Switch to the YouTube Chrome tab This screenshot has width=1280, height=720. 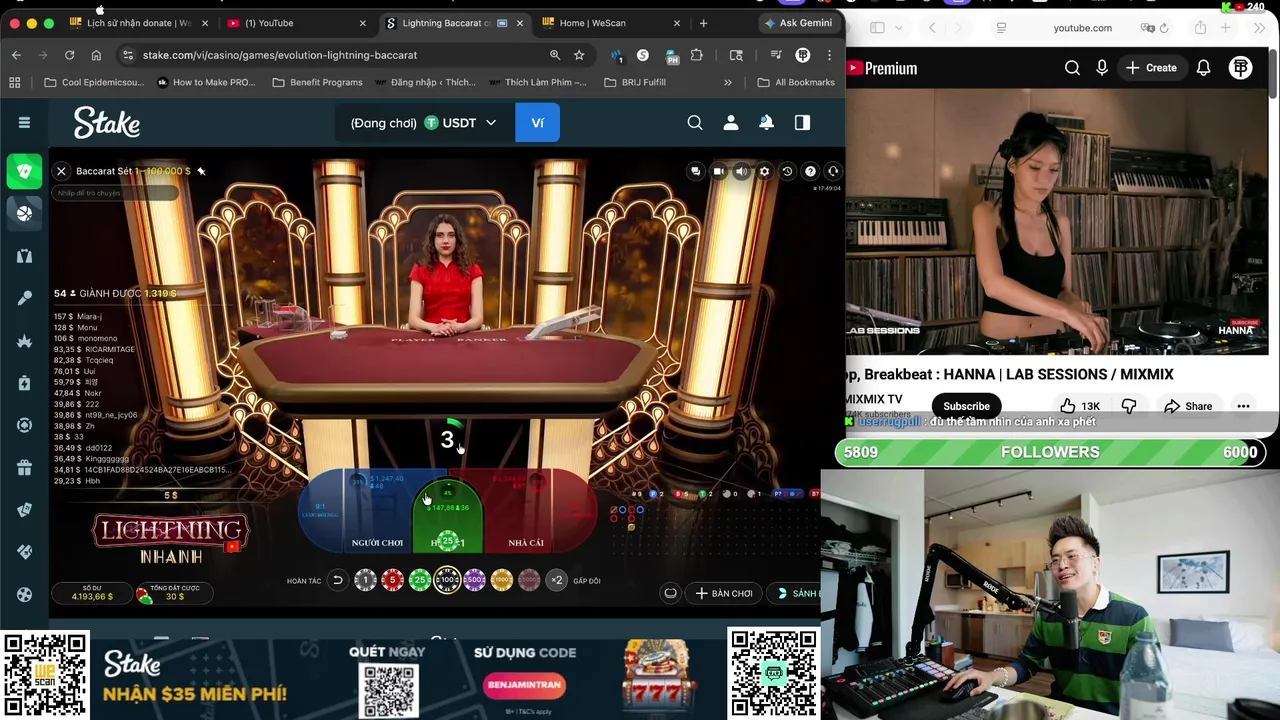tap(295, 22)
